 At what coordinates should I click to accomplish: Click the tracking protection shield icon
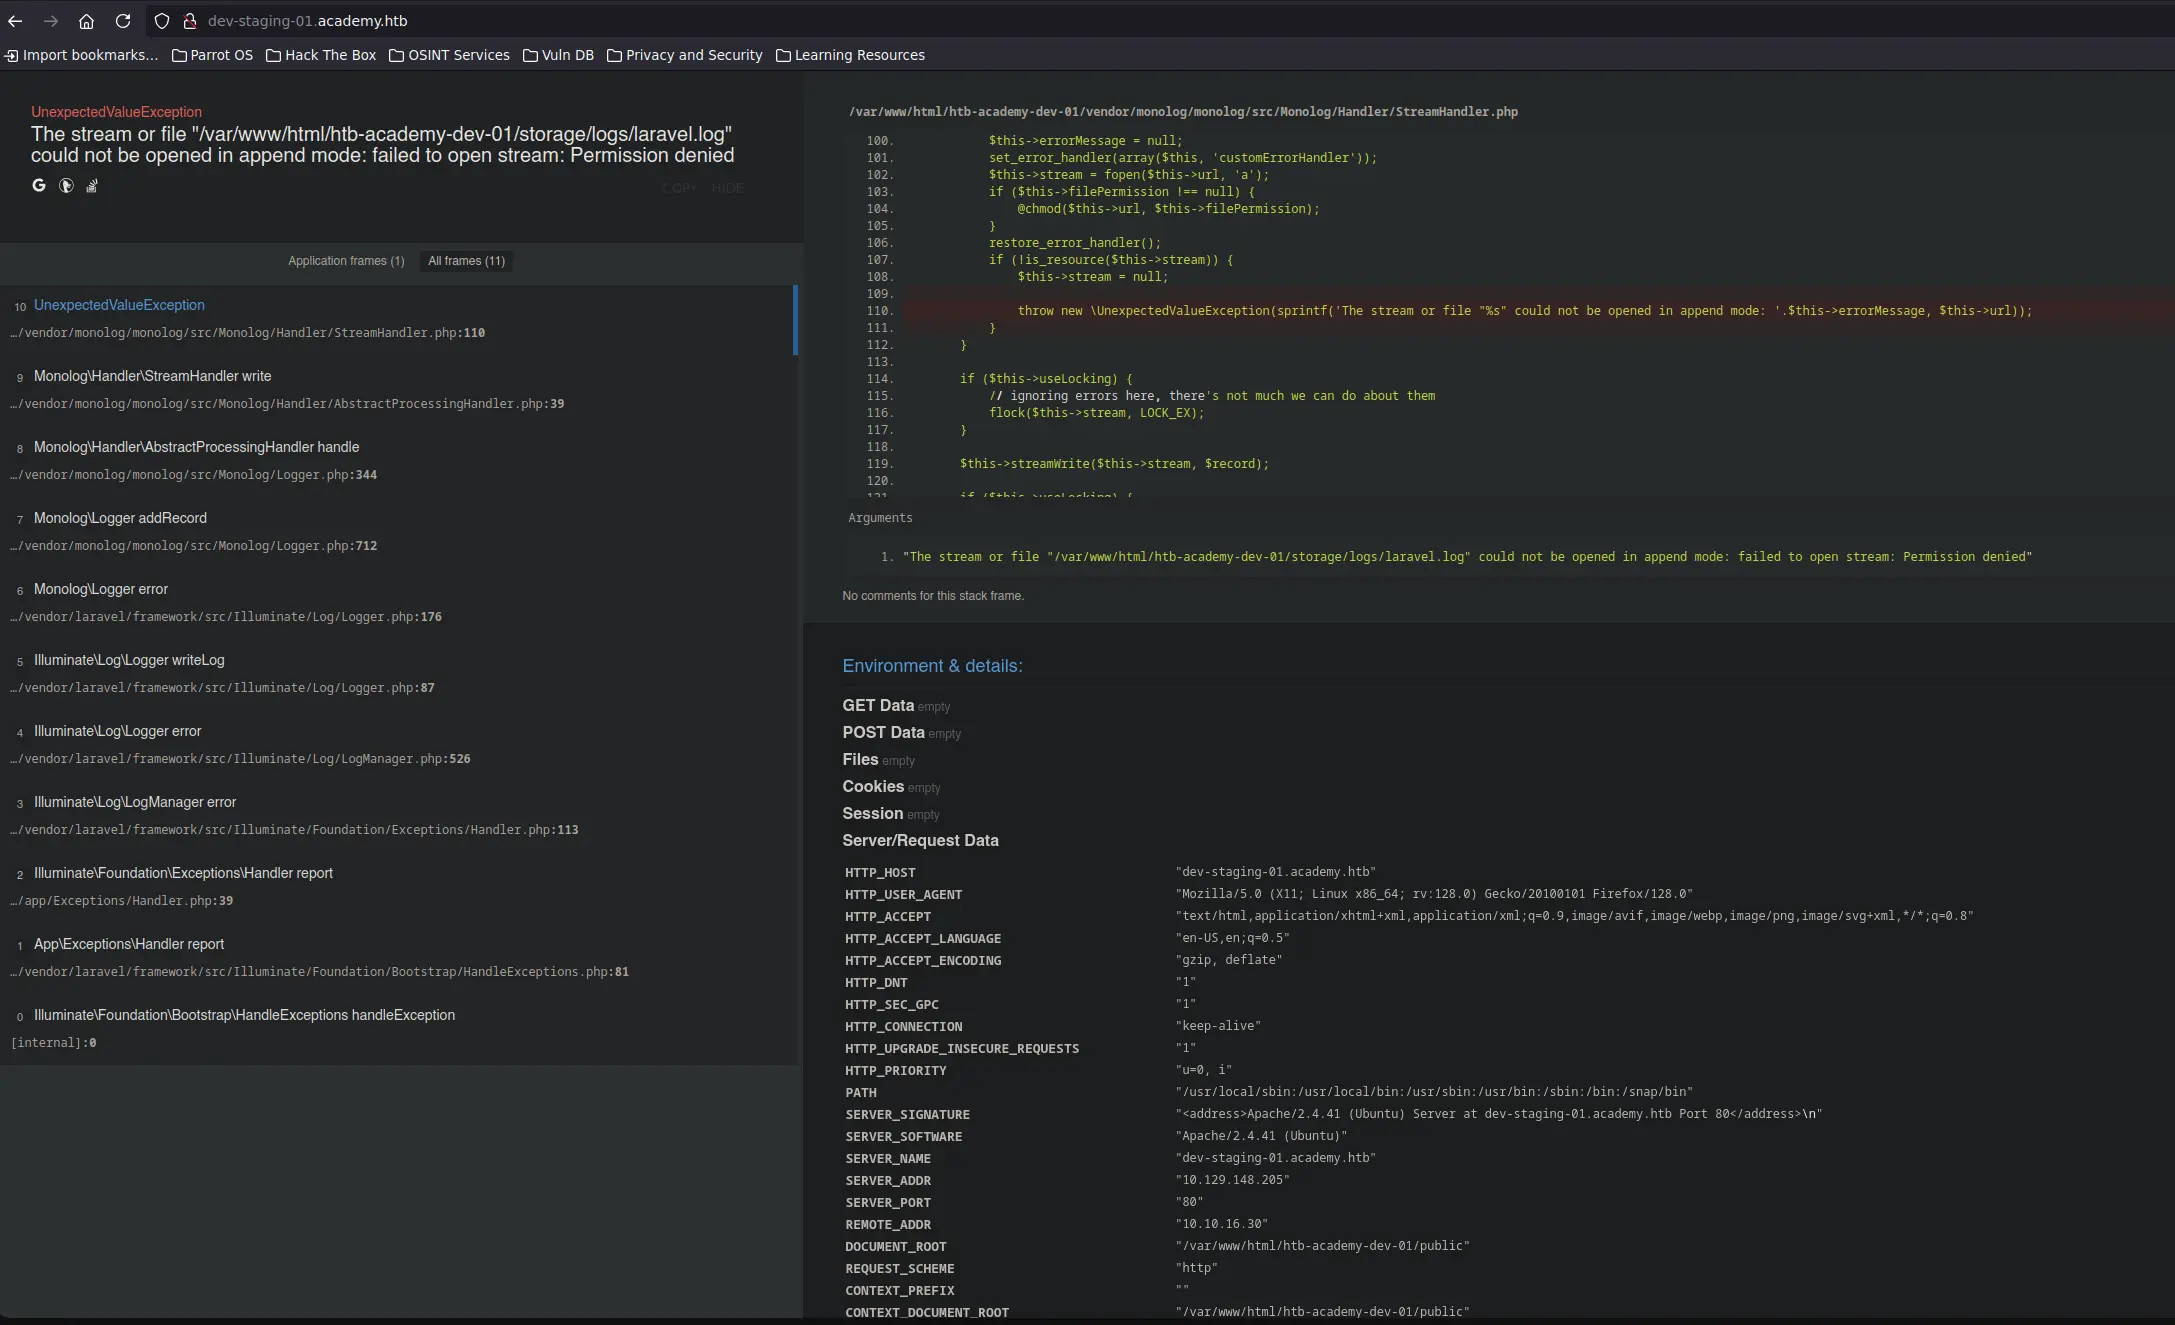(x=161, y=21)
